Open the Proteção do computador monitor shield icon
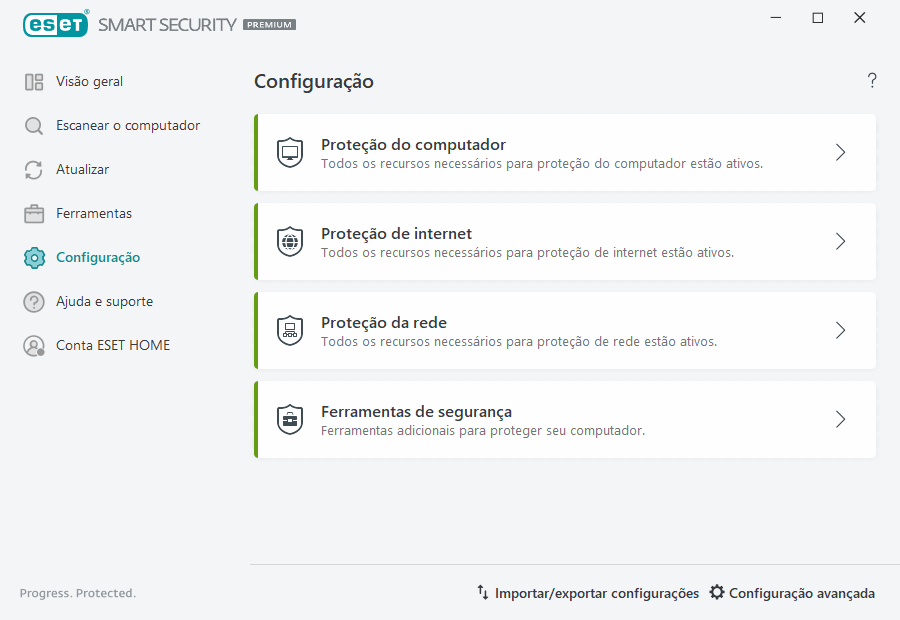Image resolution: width=900 pixels, height=620 pixels. tap(289, 151)
